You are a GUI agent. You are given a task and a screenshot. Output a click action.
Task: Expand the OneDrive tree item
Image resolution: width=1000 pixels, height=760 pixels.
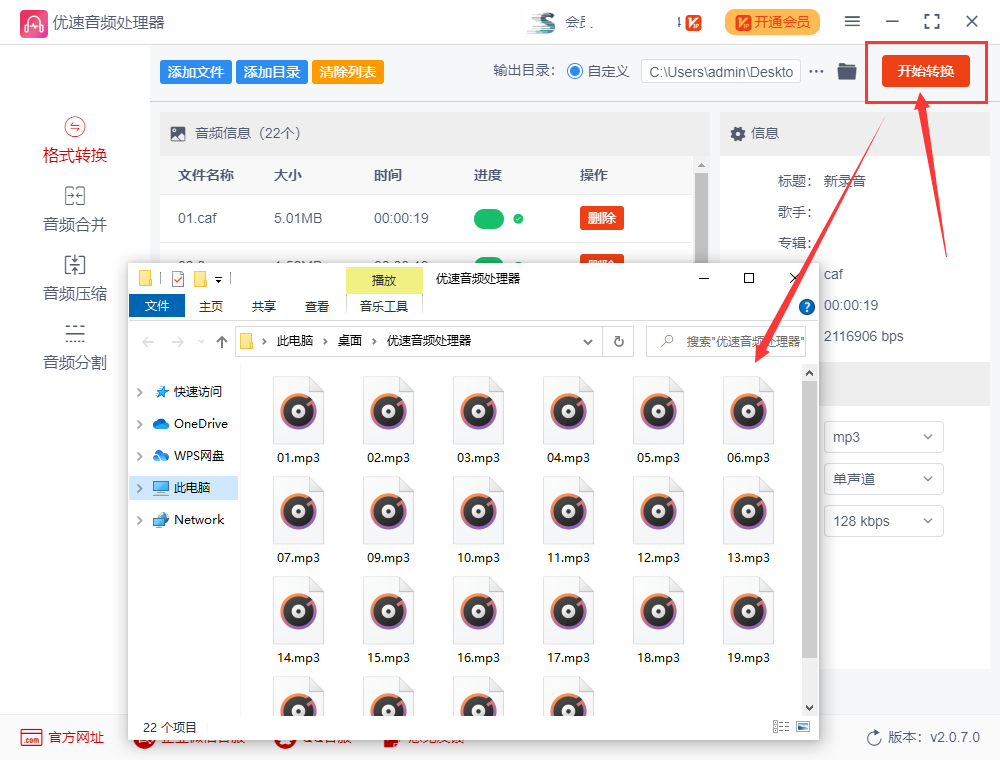(140, 424)
